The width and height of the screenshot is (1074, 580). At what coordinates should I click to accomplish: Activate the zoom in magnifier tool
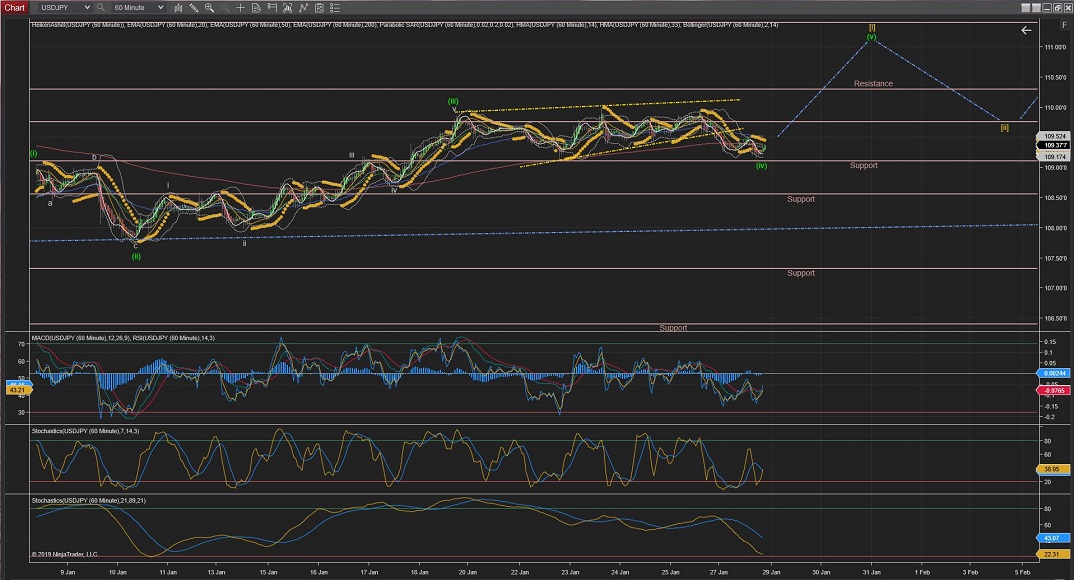click(x=209, y=8)
